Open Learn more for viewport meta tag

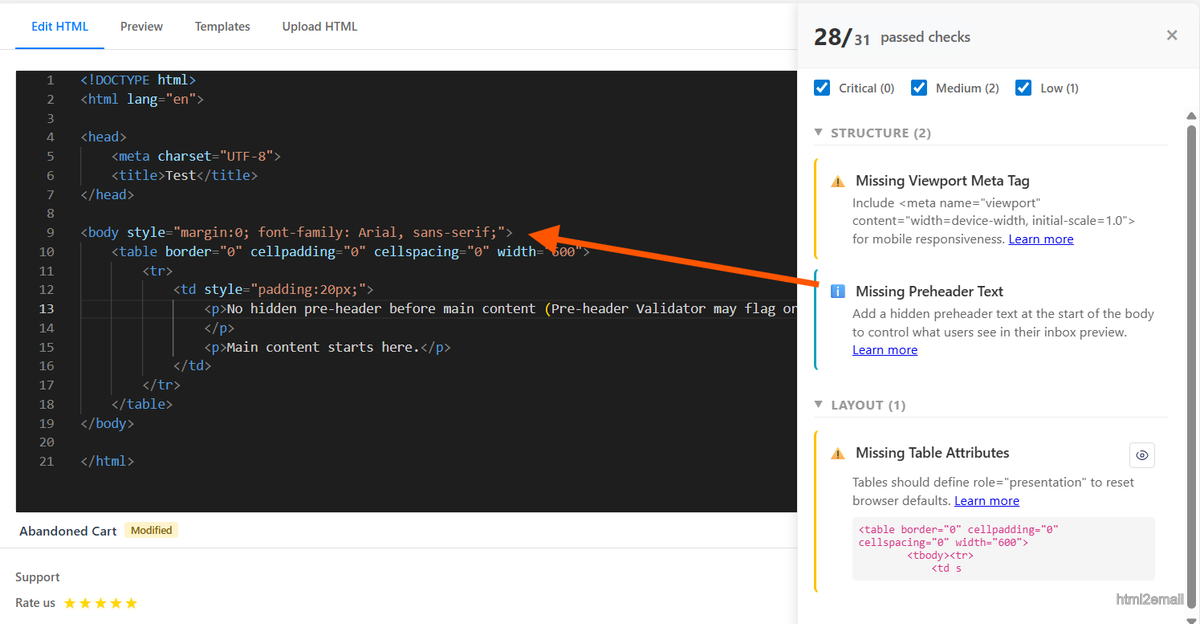point(1040,239)
